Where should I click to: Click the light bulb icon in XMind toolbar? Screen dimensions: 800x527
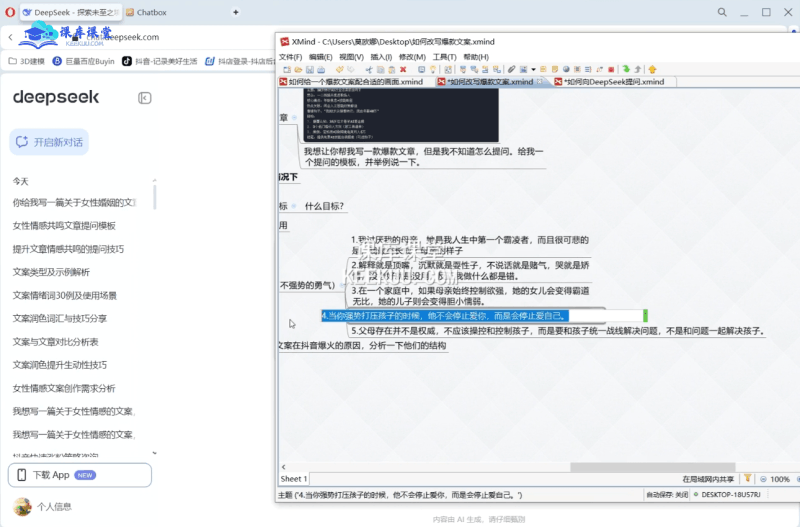coord(433,69)
